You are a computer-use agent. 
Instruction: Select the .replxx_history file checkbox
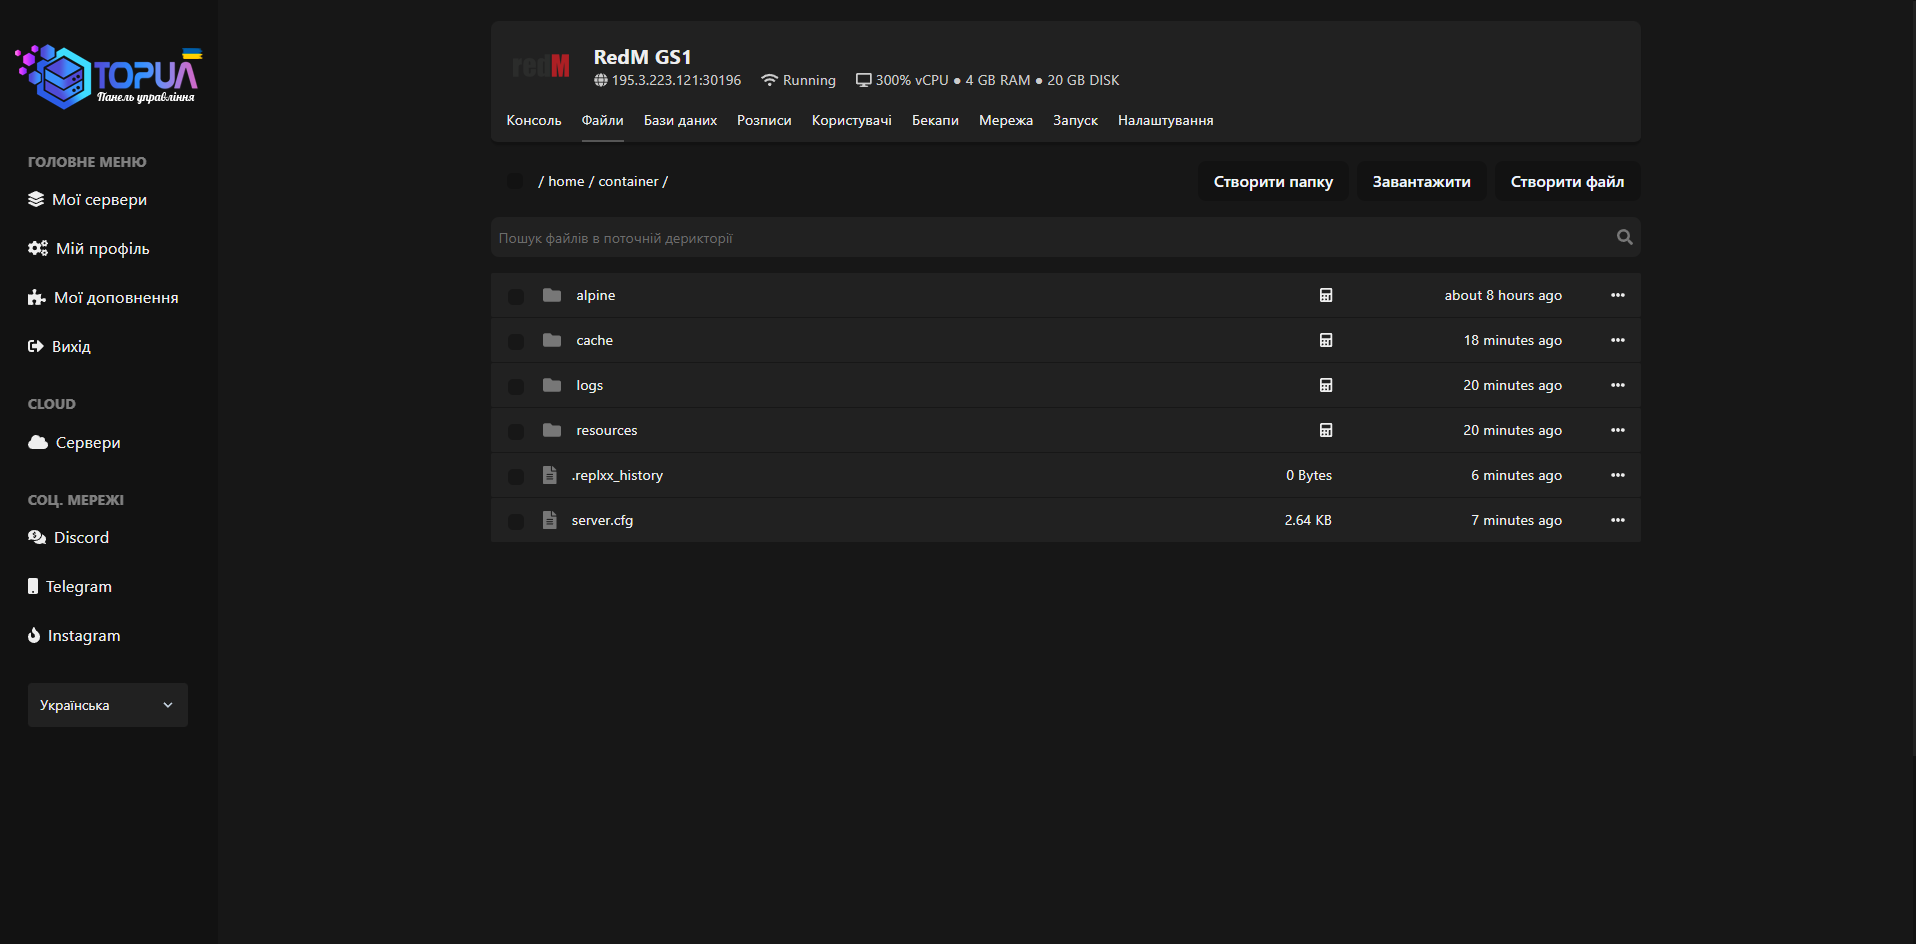click(516, 476)
